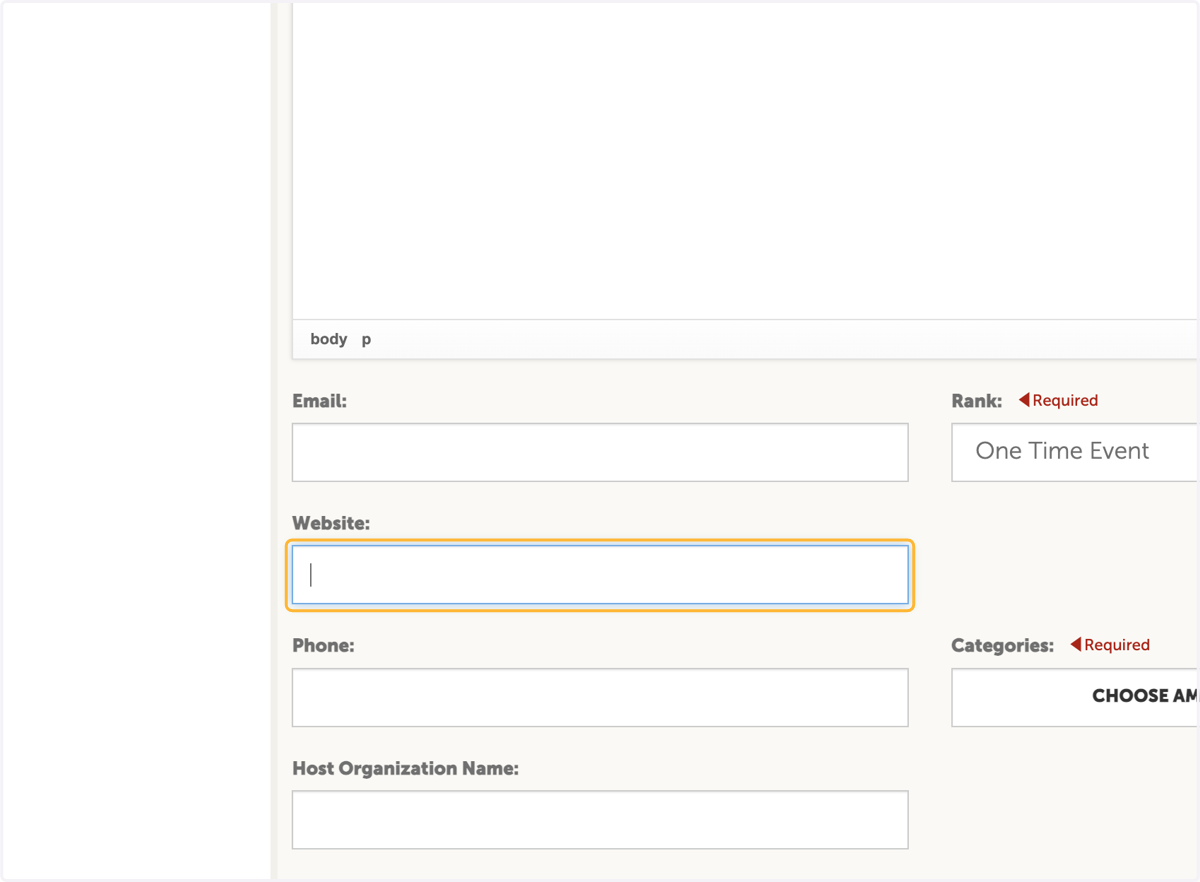Screen dimensions: 1200x882
Task: Select the Host Organization Name field
Action: click(600, 820)
